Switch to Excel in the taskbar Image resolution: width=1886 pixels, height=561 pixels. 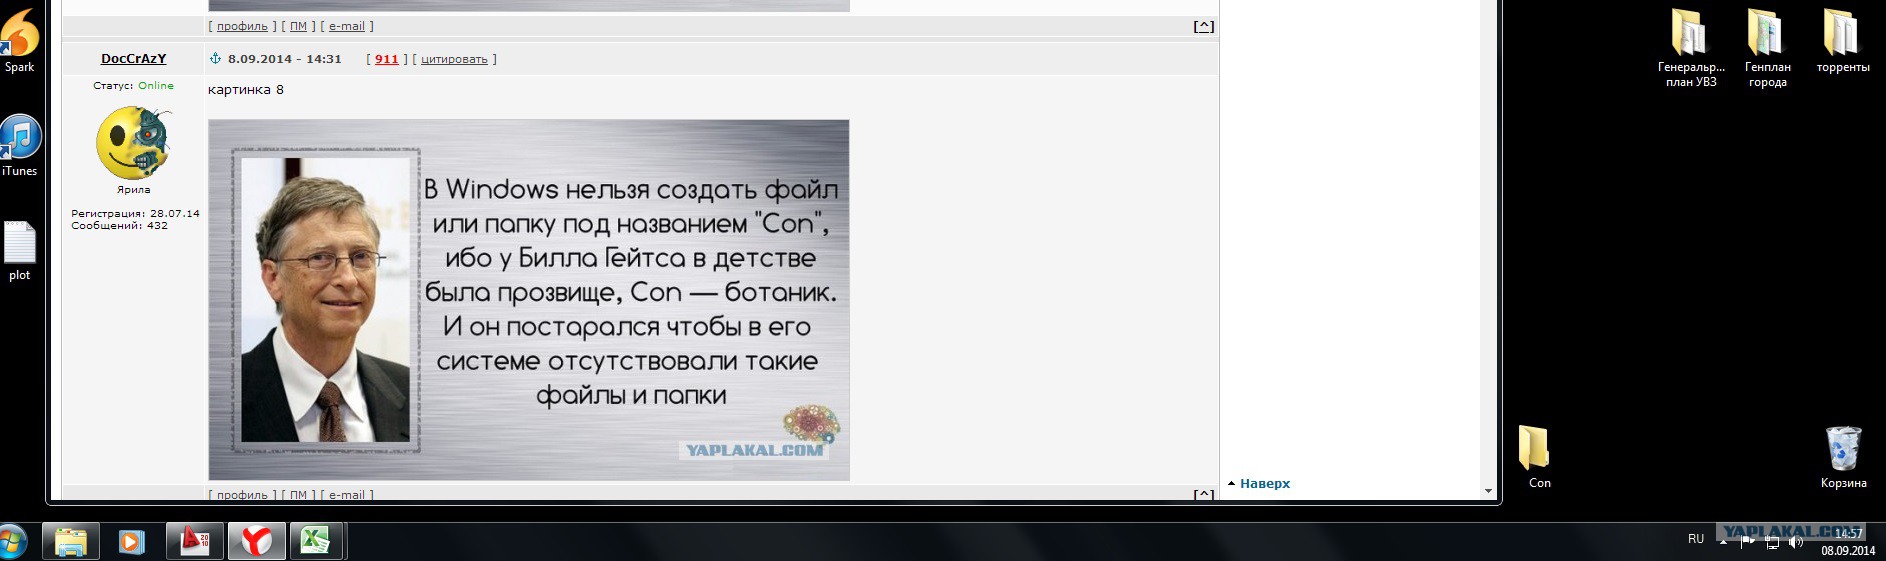pos(317,542)
